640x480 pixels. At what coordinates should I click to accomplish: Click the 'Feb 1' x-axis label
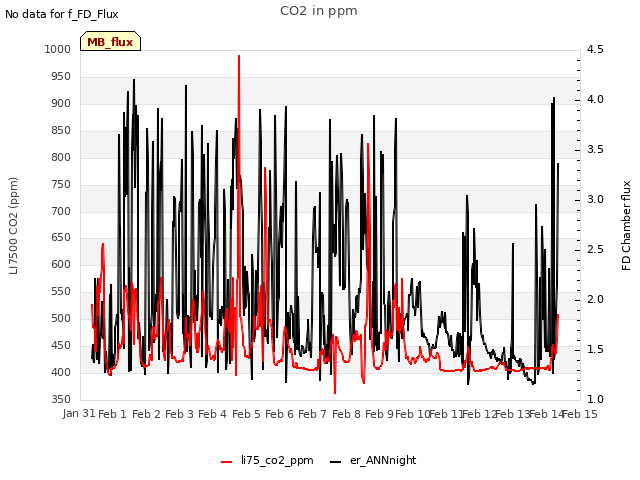pos(113,414)
